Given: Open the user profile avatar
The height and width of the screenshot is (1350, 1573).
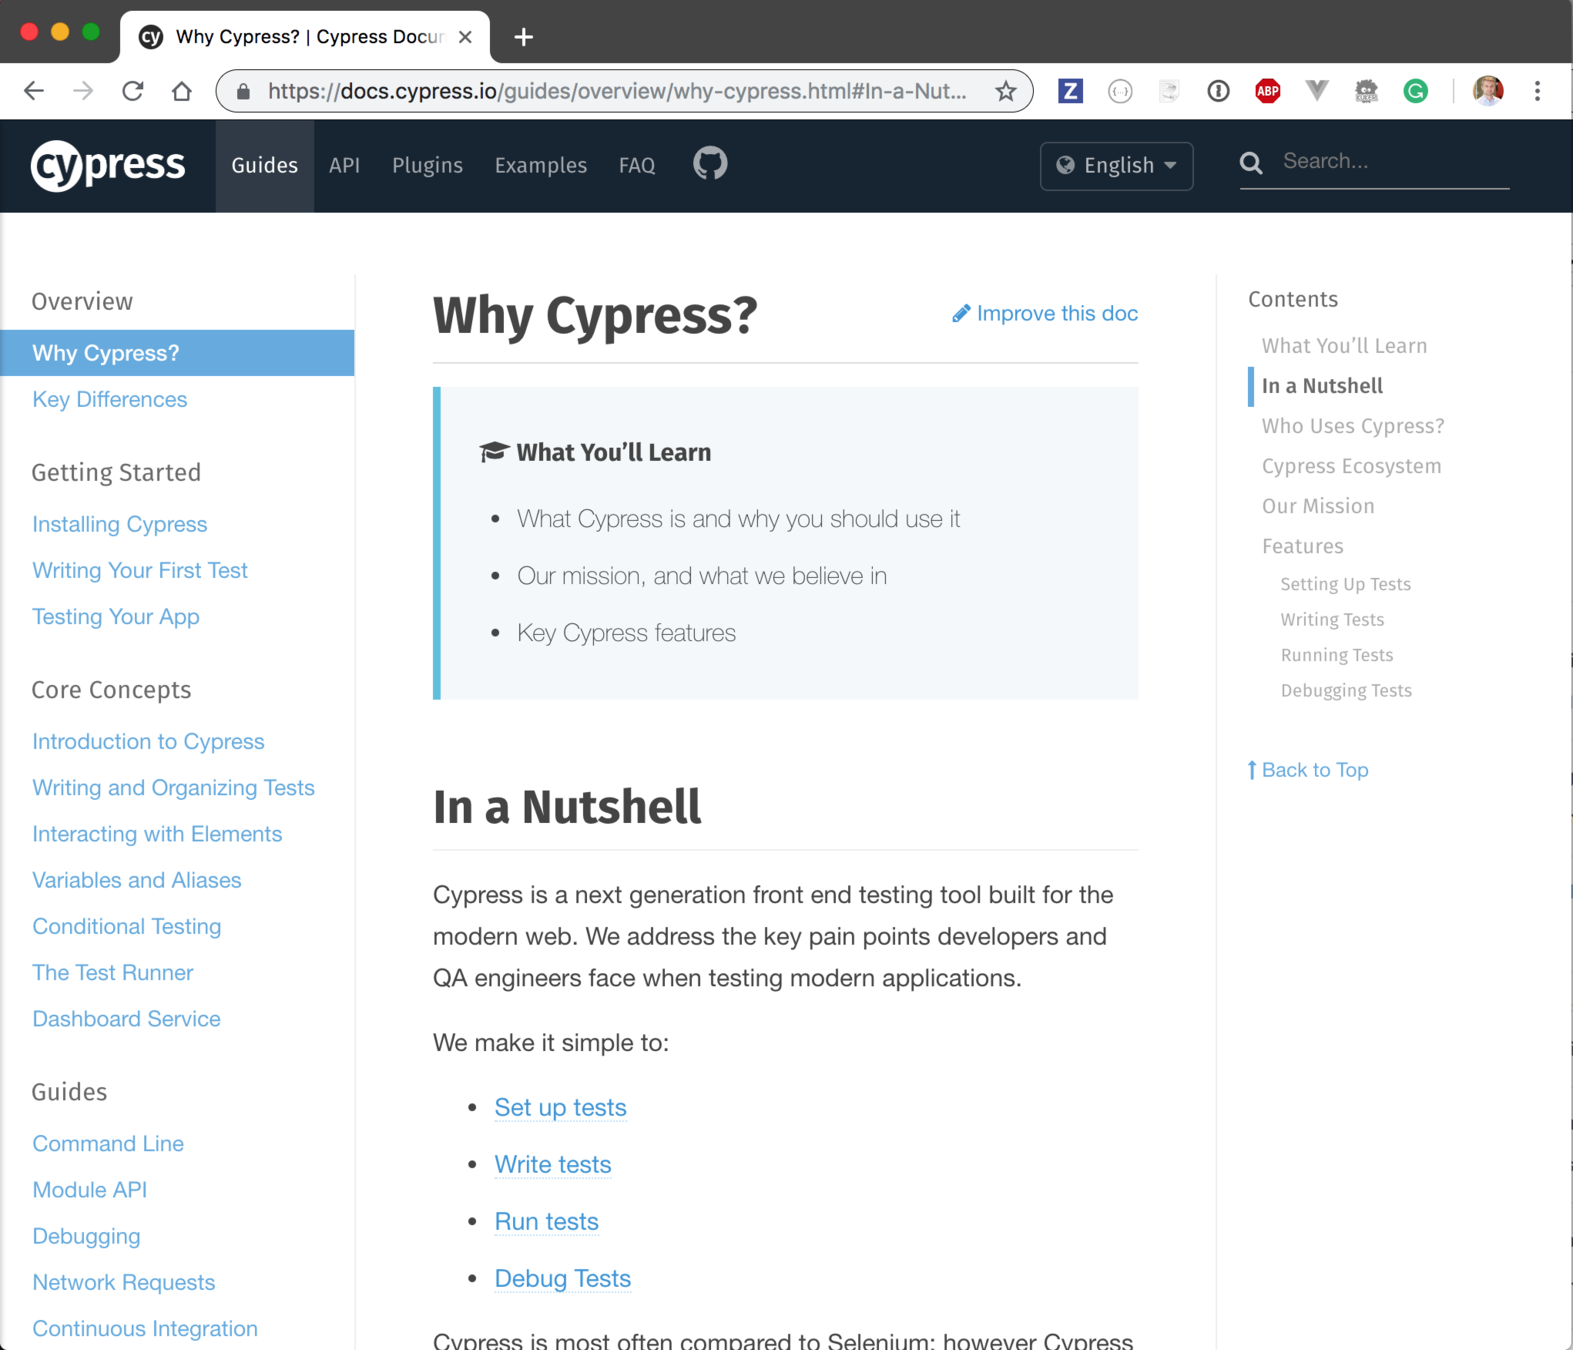Looking at the screenshot, I should [1488, 91].
